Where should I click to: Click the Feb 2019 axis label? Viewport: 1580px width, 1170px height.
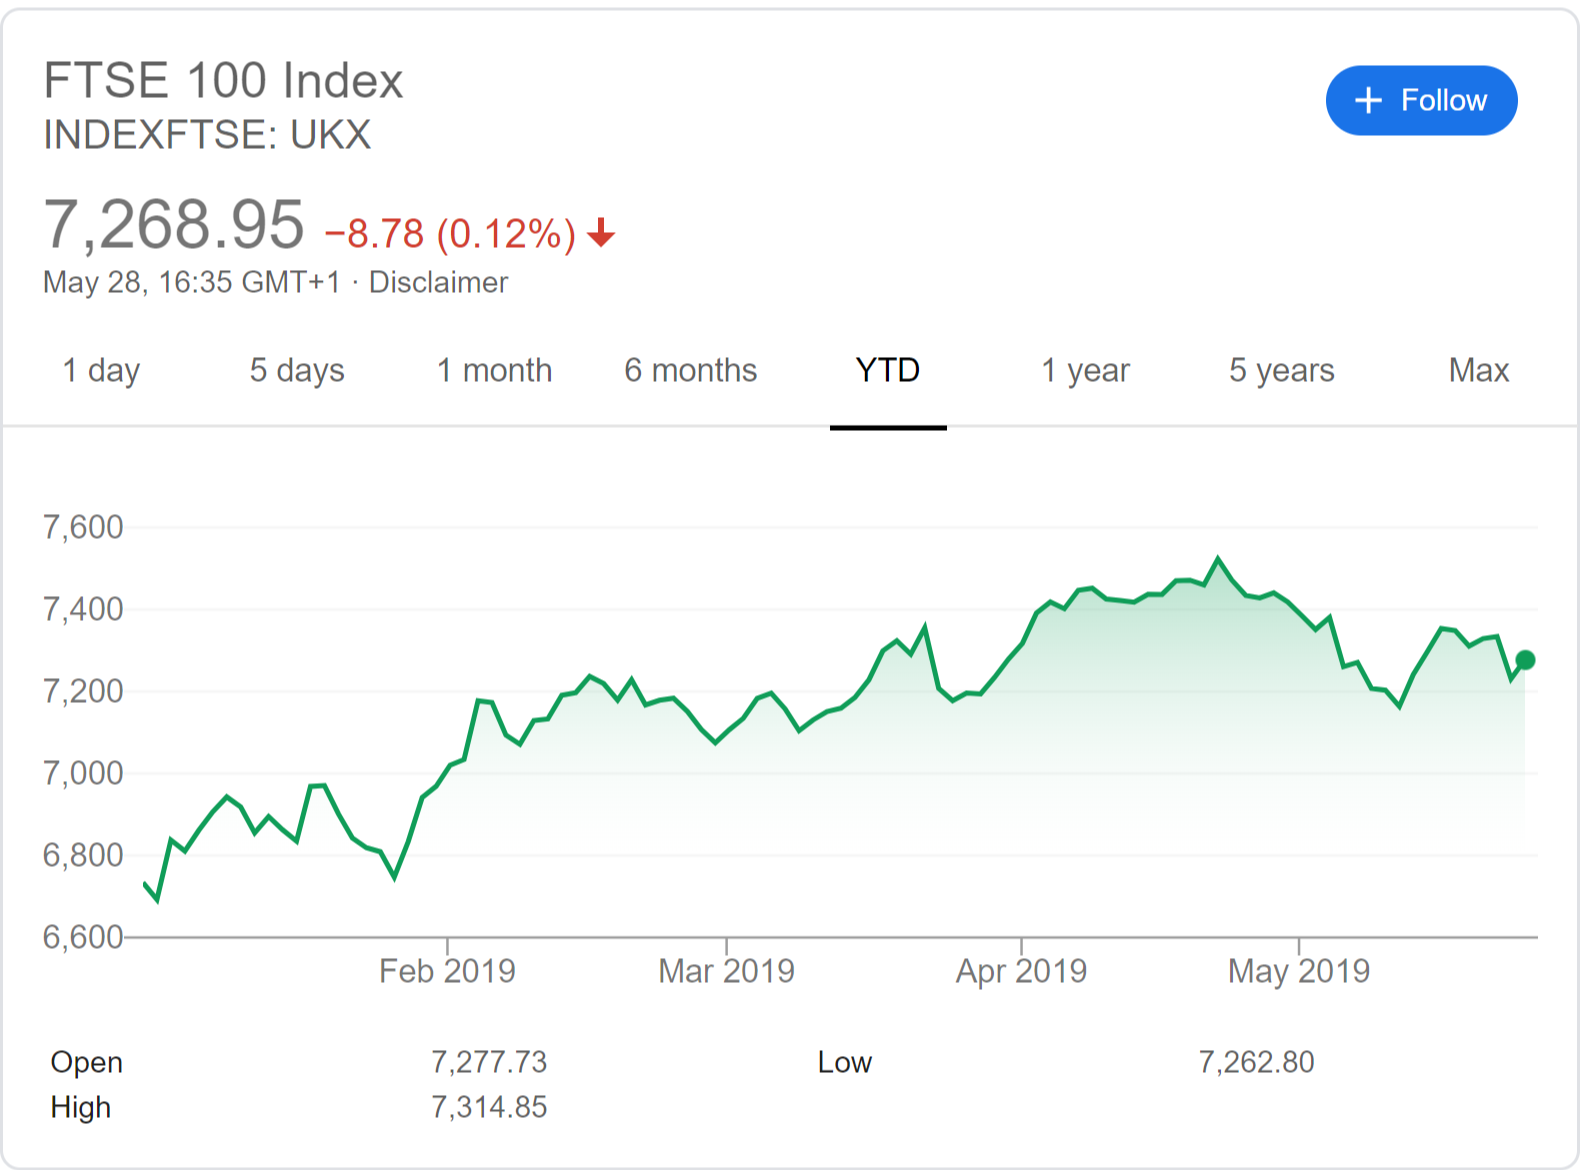(x=447, y=971)
